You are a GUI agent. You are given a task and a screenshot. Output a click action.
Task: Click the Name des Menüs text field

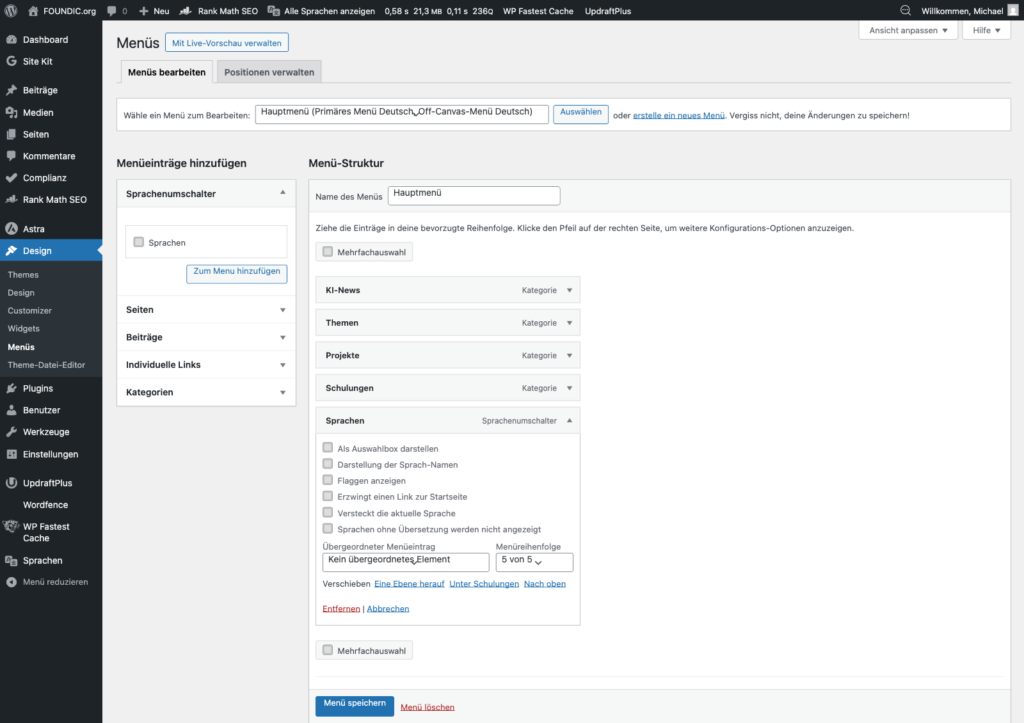pyautogui.click(x=474, y=196)
